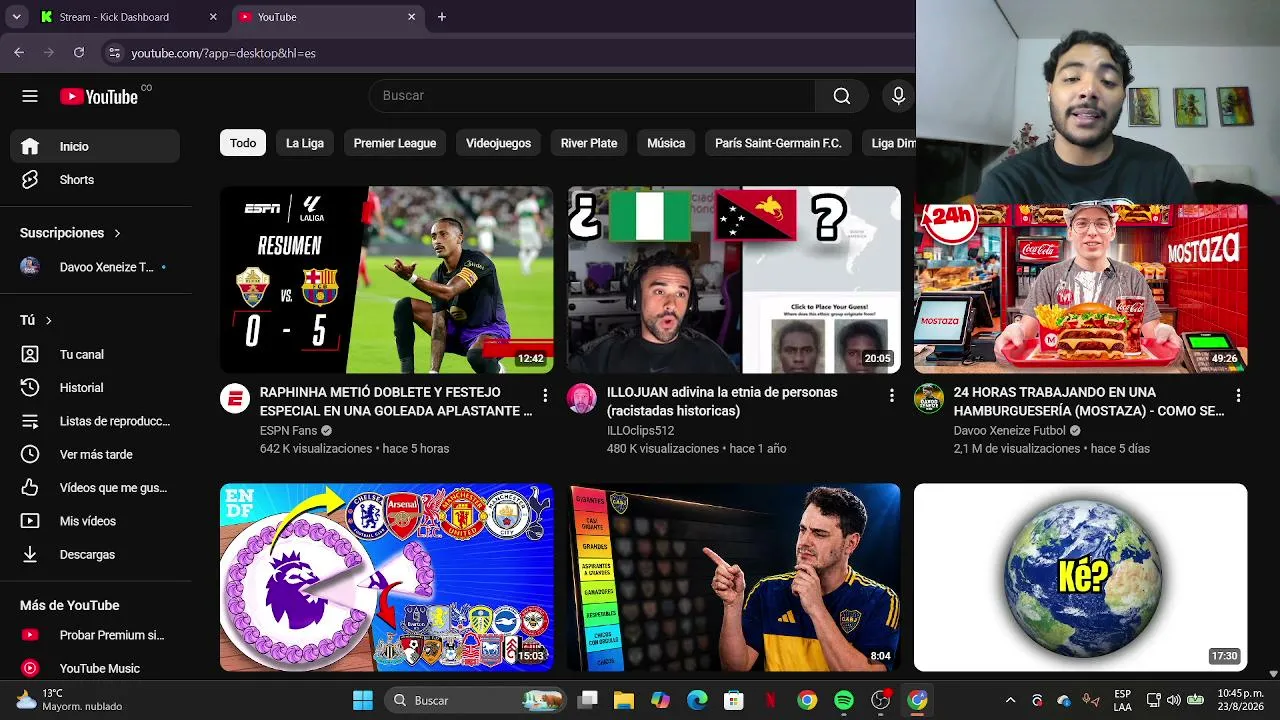Viewport: 1280px width, 720px height.
Task: Open Probar Premium in the sidebar
Action: [95, 635]
